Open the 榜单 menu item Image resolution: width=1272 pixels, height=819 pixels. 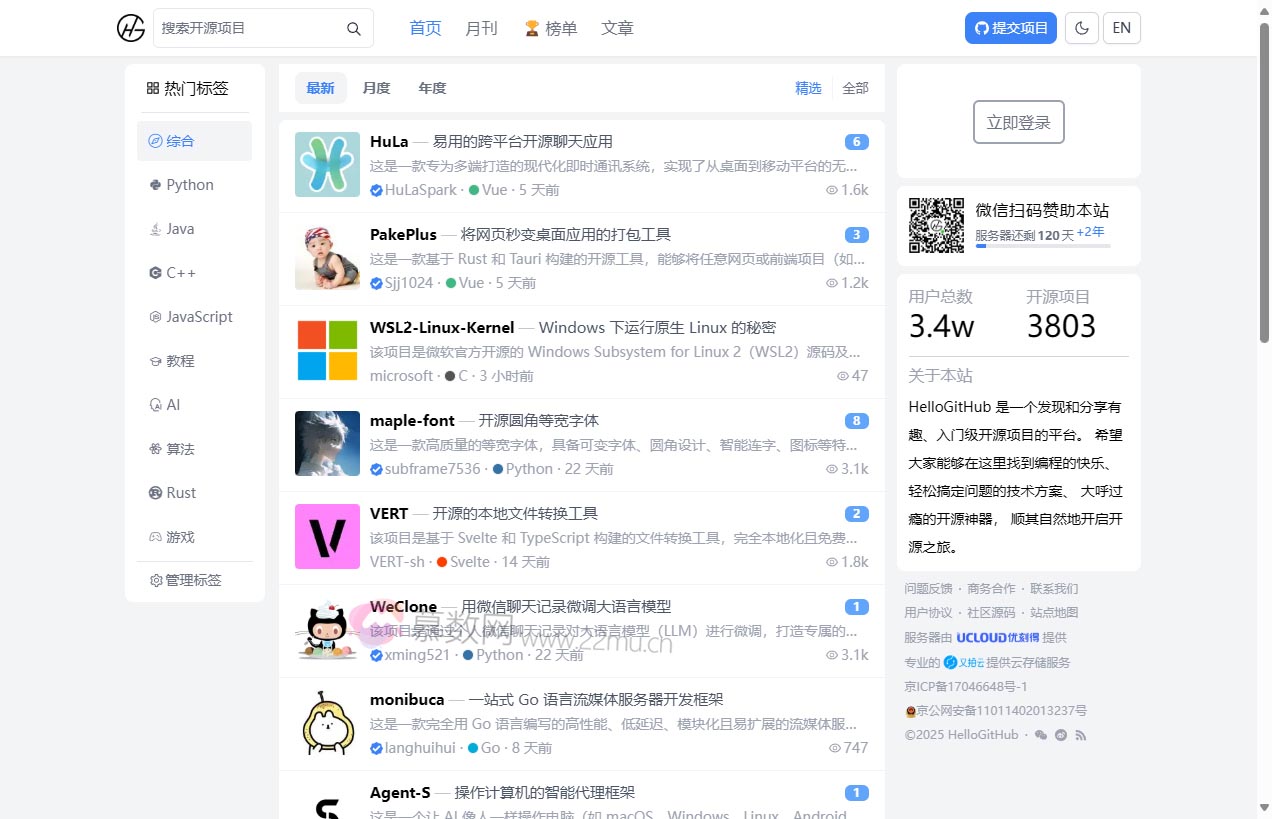point(551,28)
